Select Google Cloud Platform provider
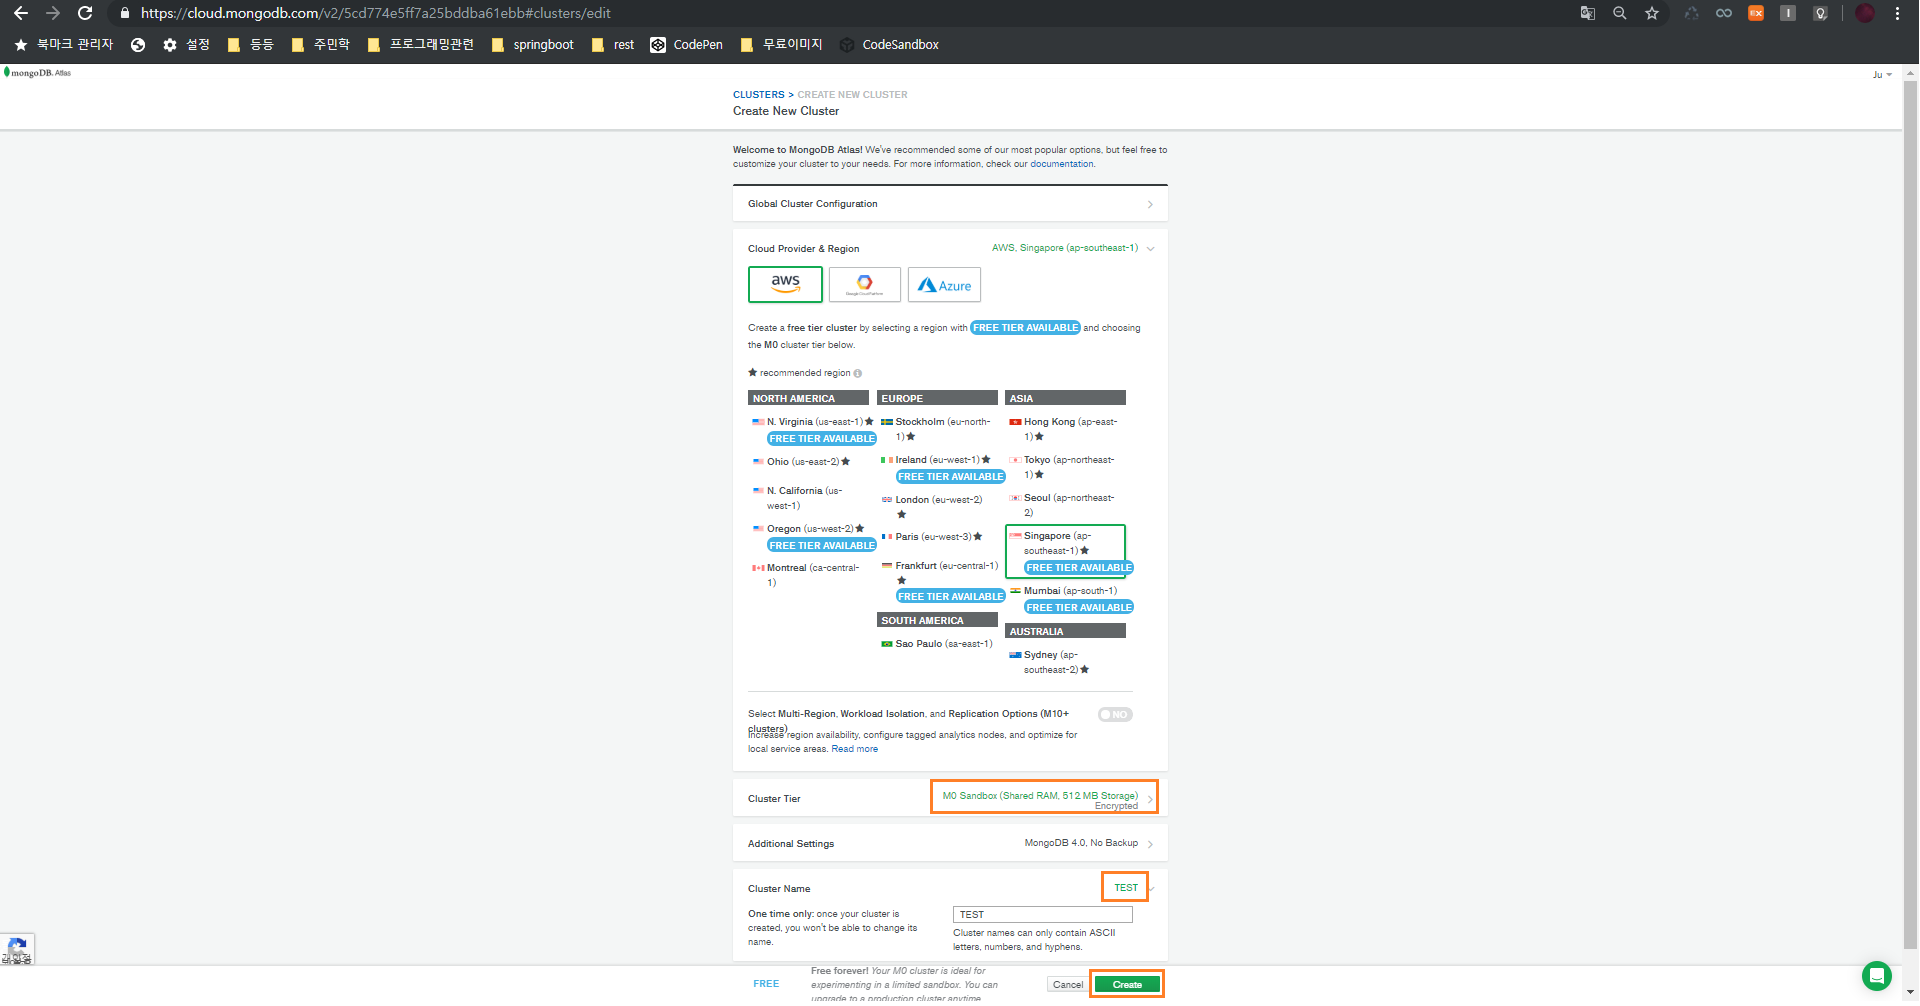The width and height of the screenshot is (1920, 1006). click(x=865, y=284)
